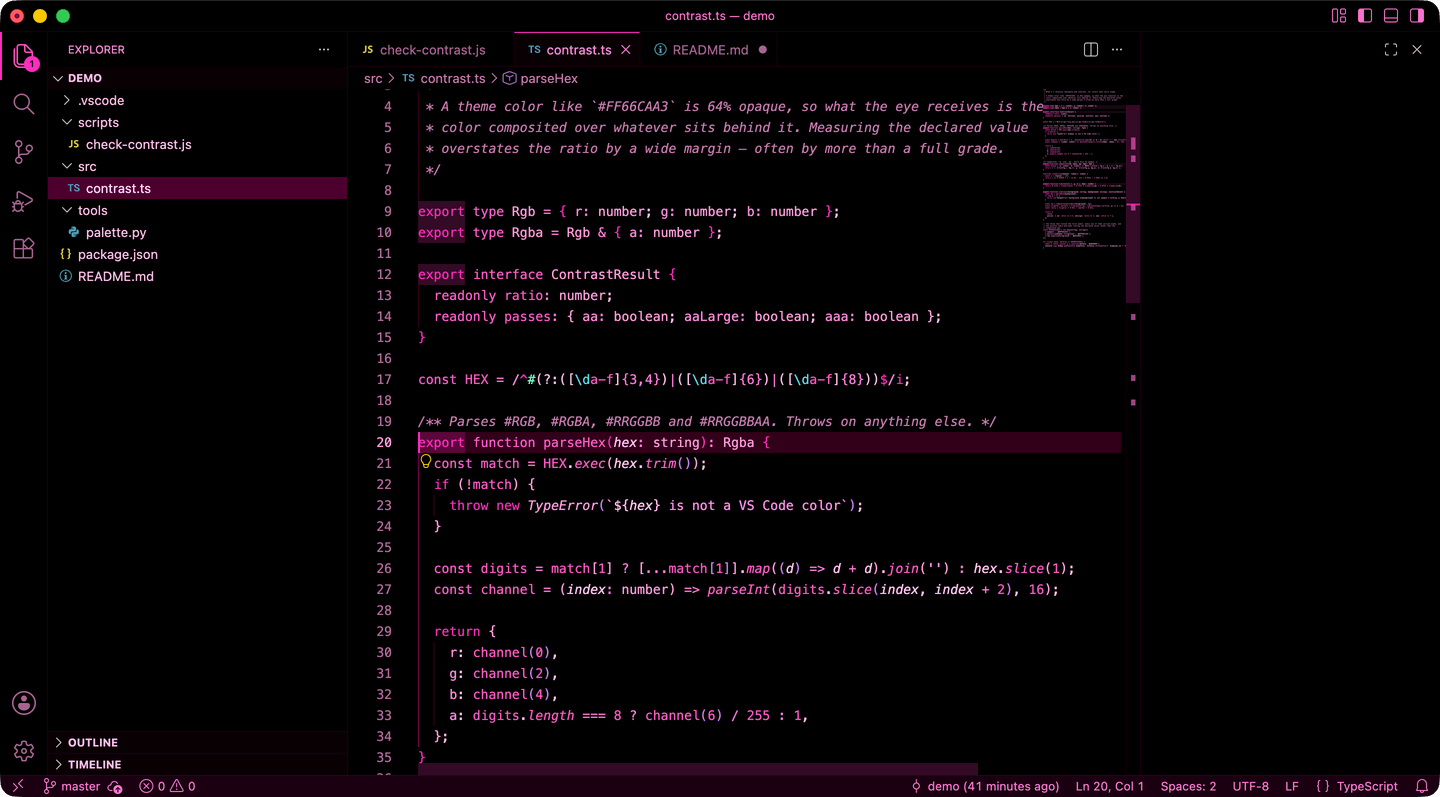Image resolution: width=1440 pixels, height=797 pixels.
Task: Click line number 29 in gutter
Action: (384, 631)
